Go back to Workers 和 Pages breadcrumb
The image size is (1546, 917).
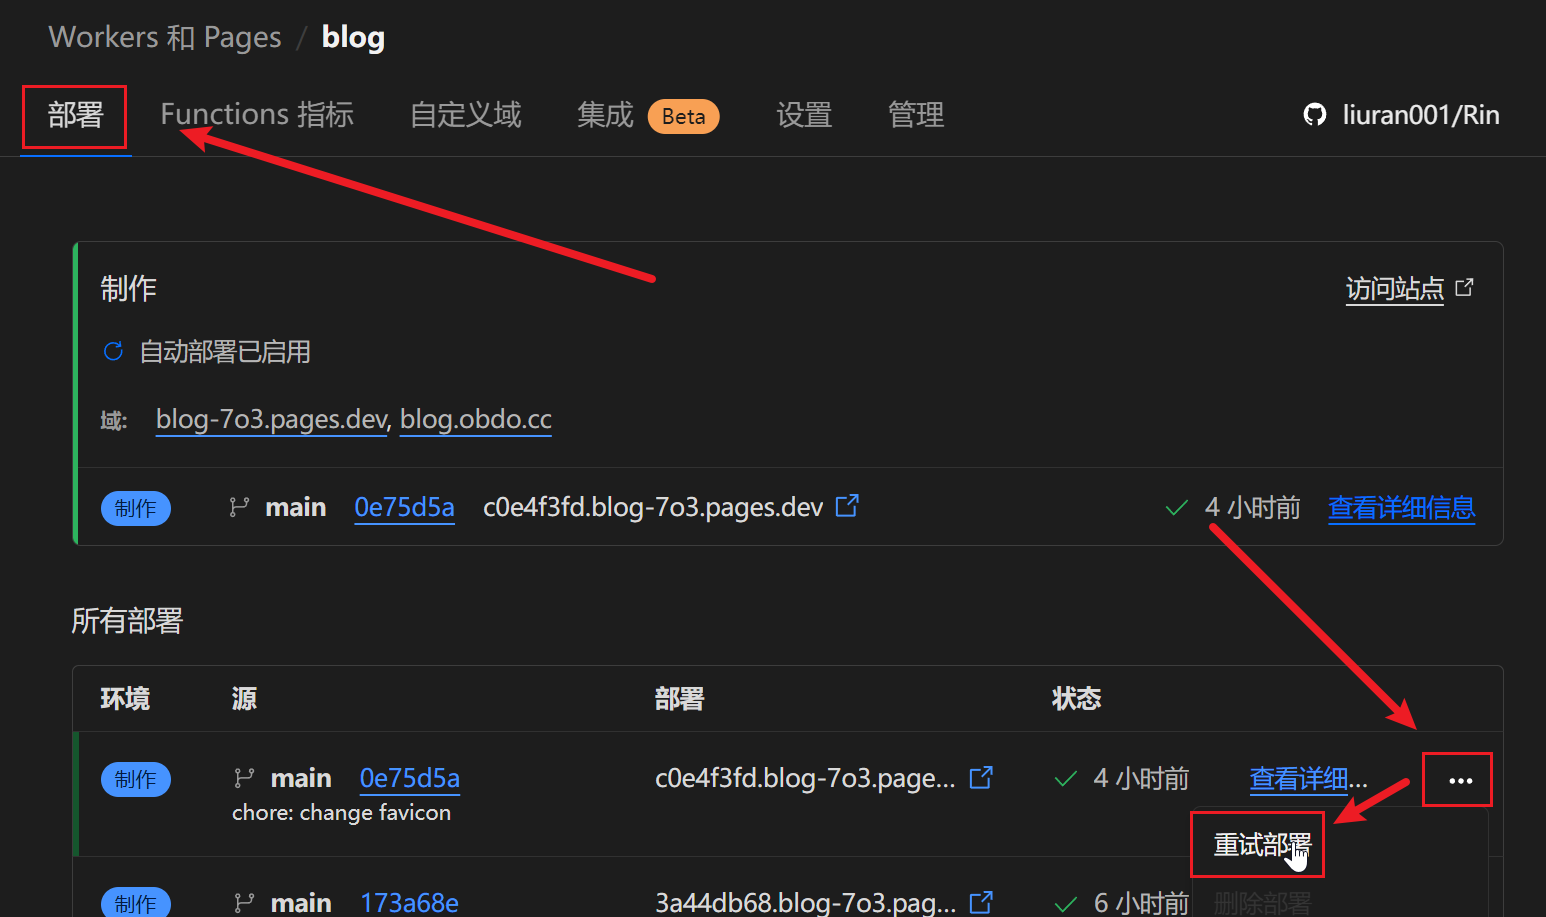click(x=164, y=36)
